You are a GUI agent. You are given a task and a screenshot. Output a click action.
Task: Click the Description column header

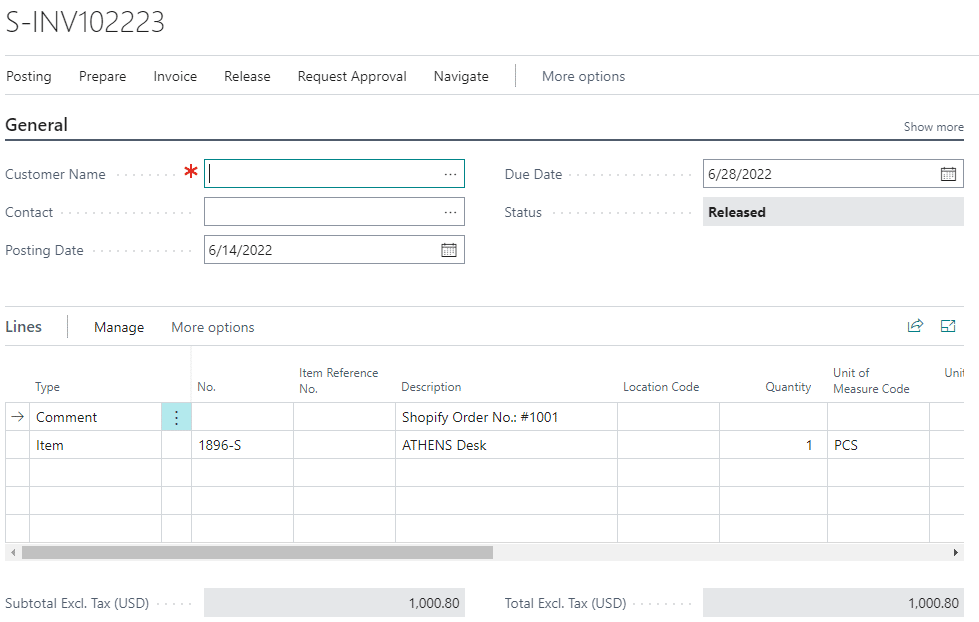tap(431, 387)
